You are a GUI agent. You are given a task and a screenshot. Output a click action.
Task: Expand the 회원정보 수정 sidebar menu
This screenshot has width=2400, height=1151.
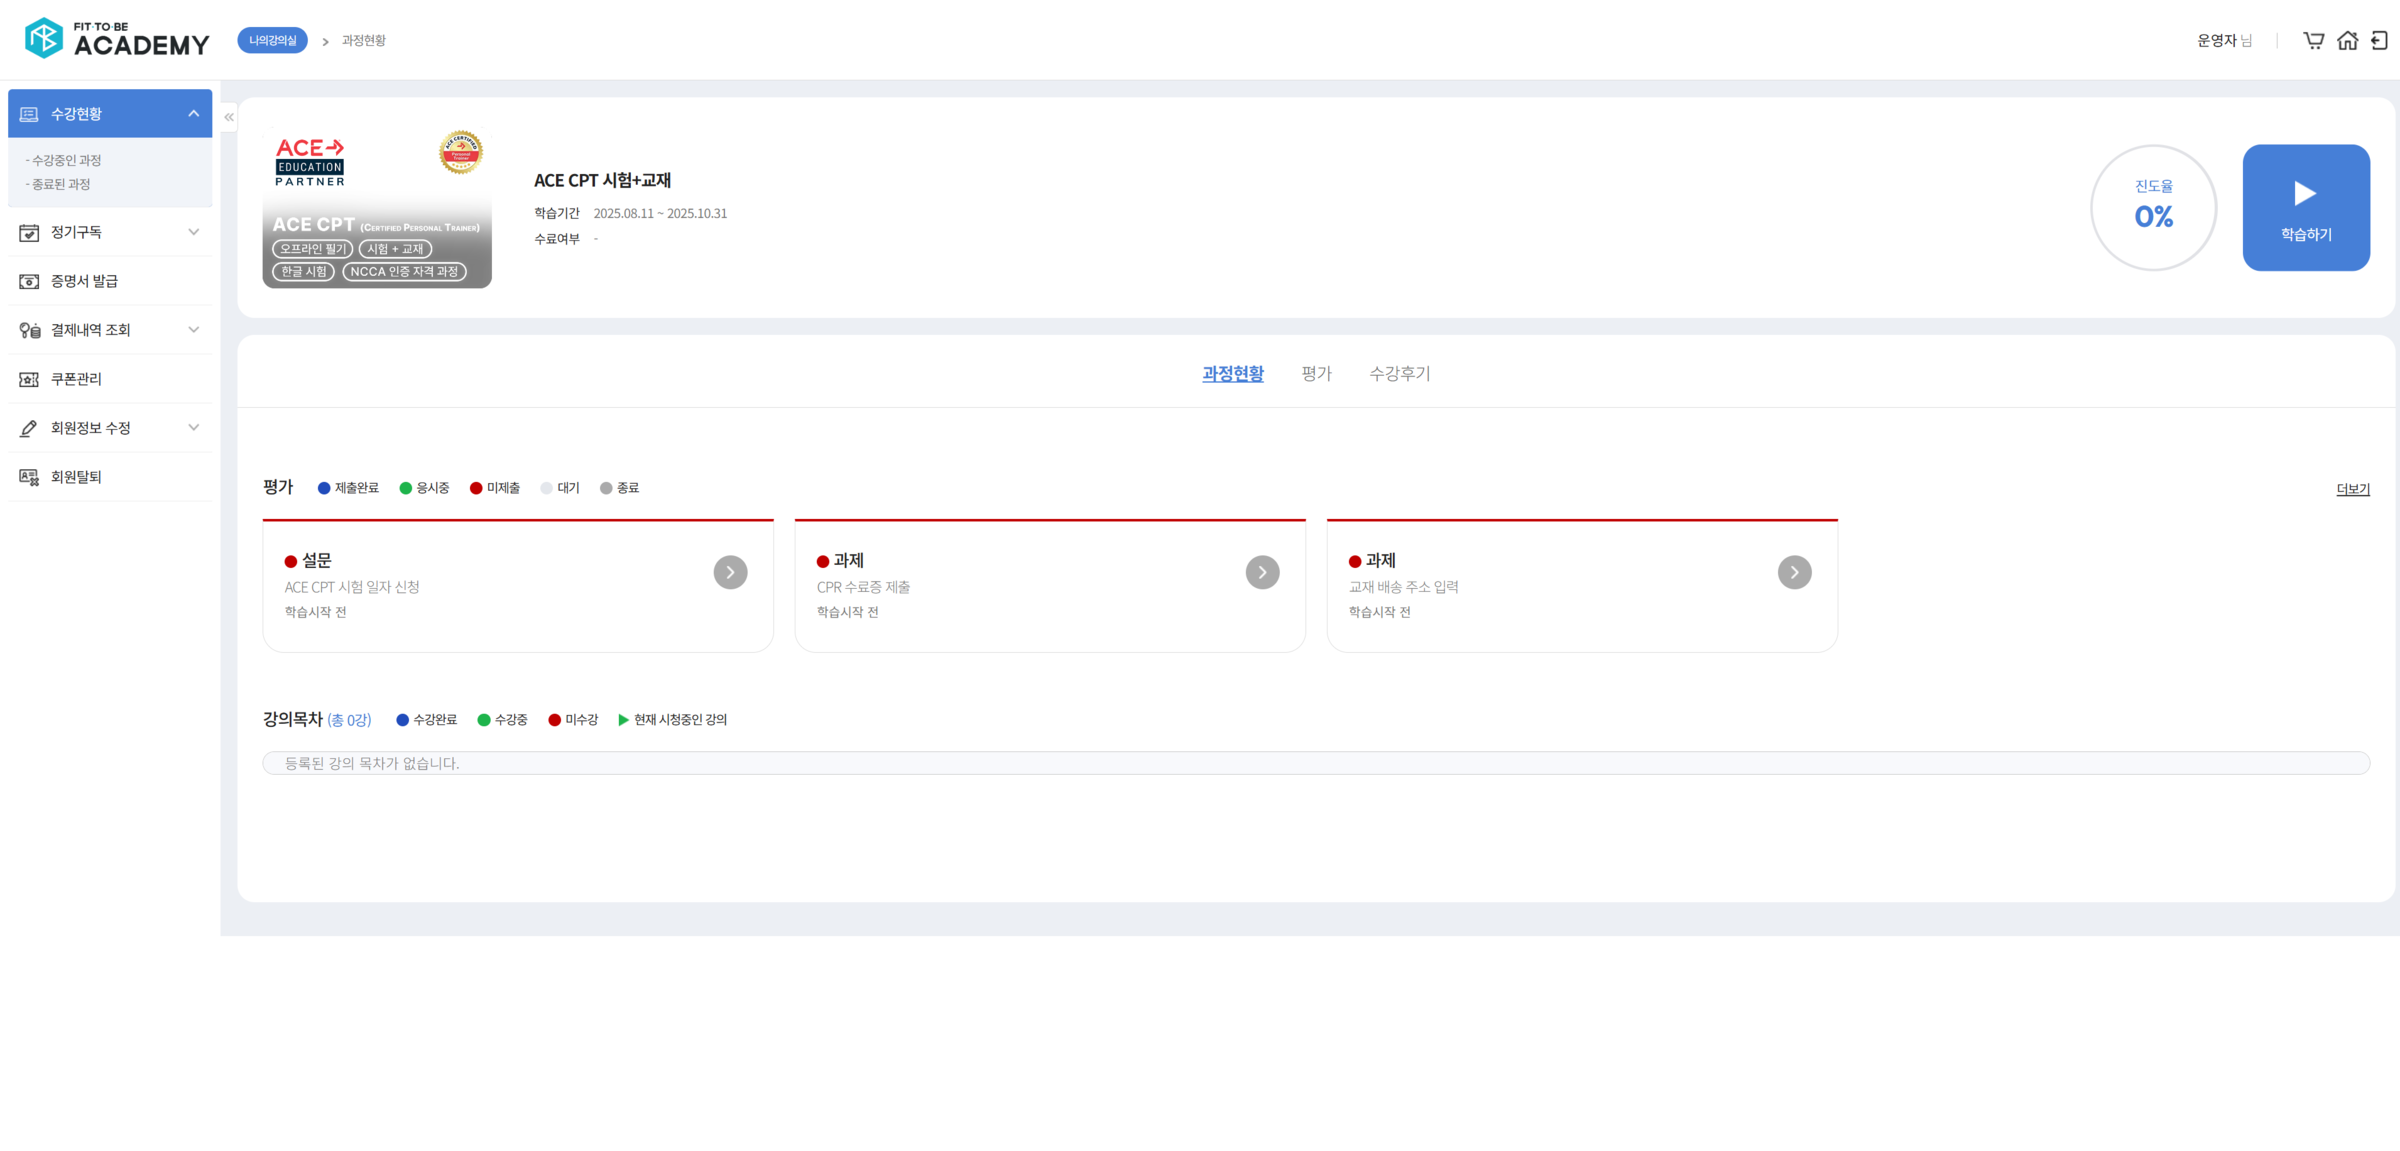[193, 428]
